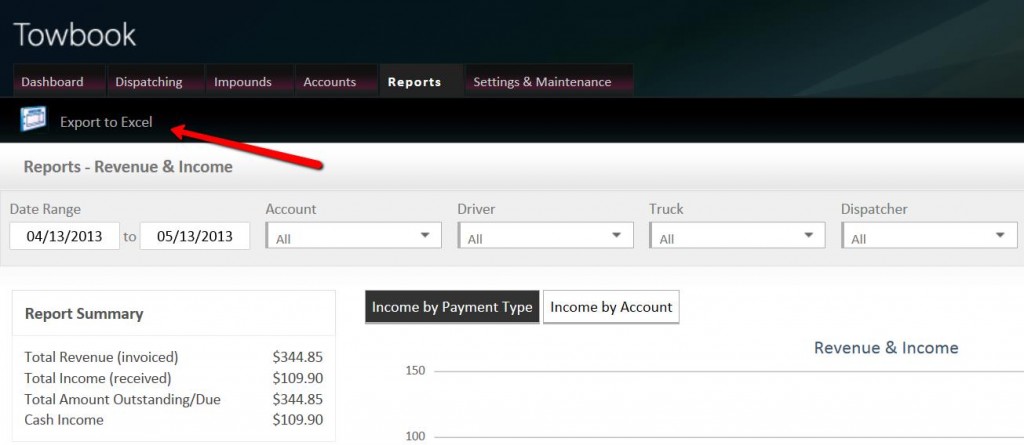Click the Revenue & Income chart title
The height and width of the screenshot is (445, 1024).
(x=886, y=348)
